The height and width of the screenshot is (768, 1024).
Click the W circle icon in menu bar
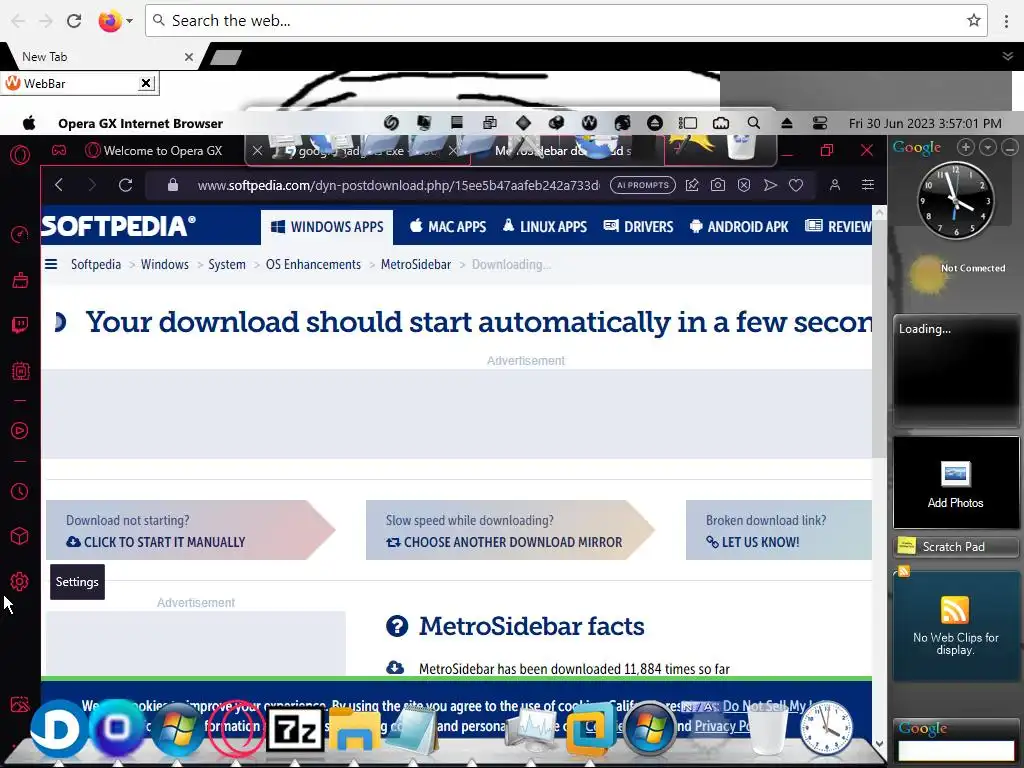tap(589, 123)
